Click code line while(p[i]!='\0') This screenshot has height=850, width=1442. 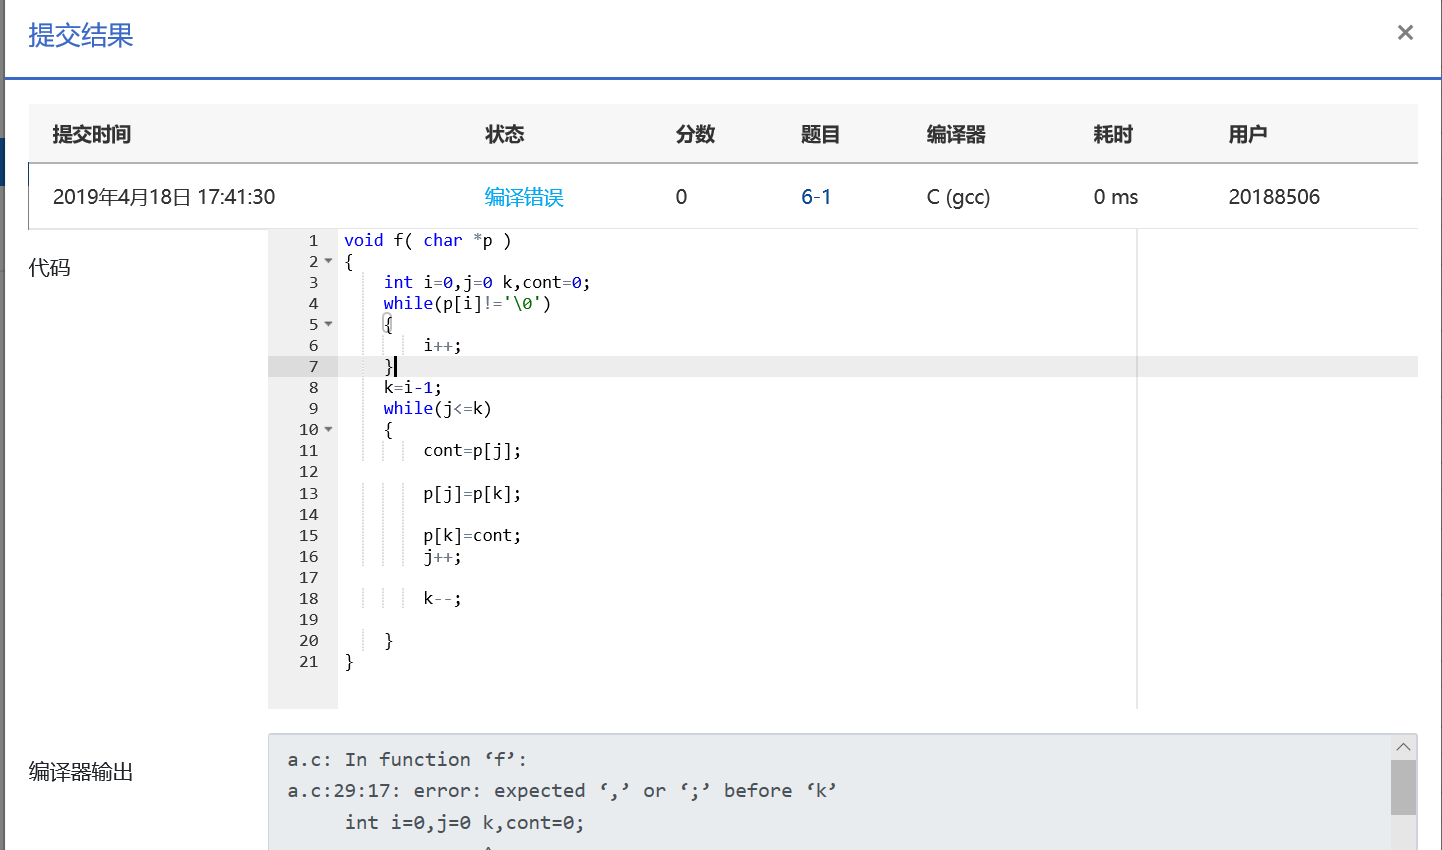pyautogui.click(x=467, y=303)
